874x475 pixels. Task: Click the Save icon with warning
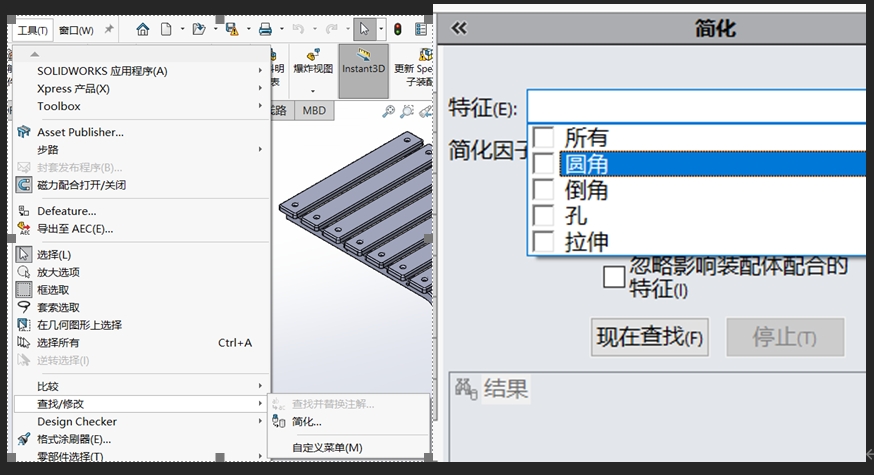click(232, 29)
